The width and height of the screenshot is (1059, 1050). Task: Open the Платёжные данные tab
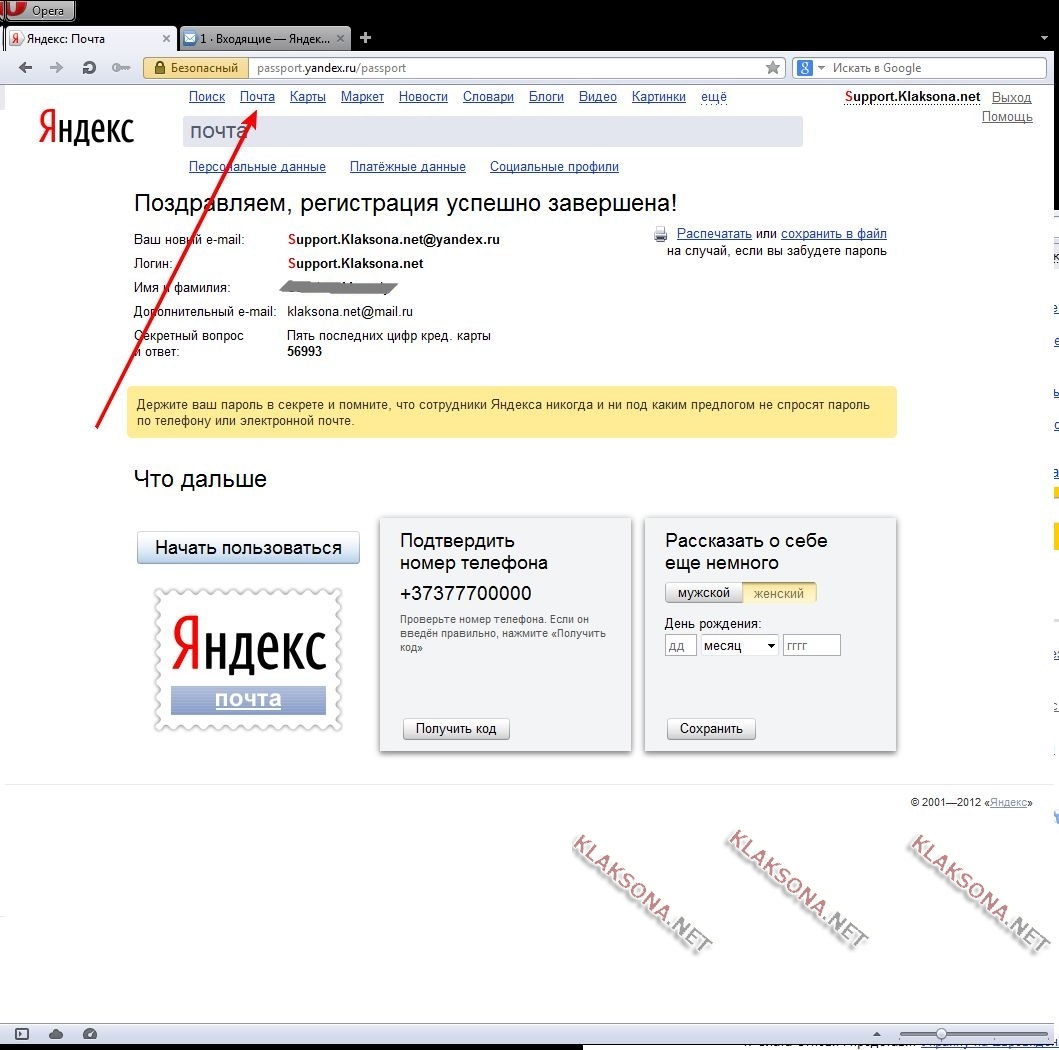coord(408,167)
